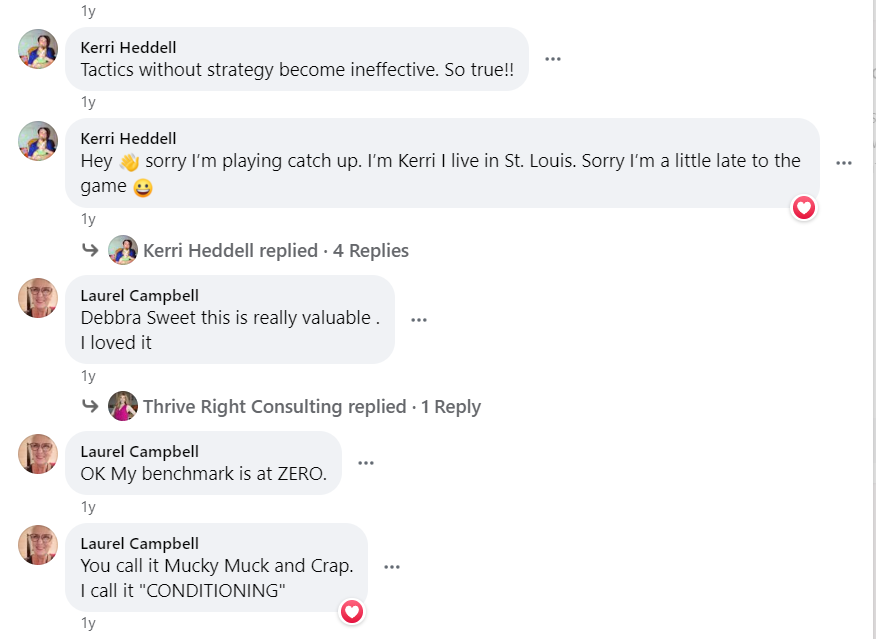This screenshot has width=876, height=639.
Task: Click 1y timestamp under 'I loved it' comment
Action: [x=88, y=376]
